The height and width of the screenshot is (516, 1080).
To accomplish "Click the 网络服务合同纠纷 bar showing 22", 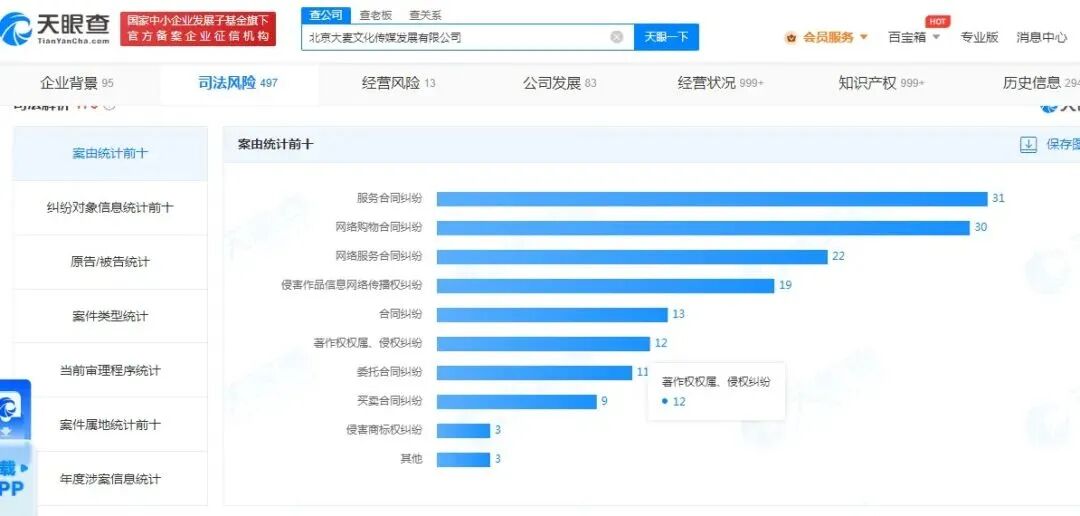I will [x=632, y=256].
